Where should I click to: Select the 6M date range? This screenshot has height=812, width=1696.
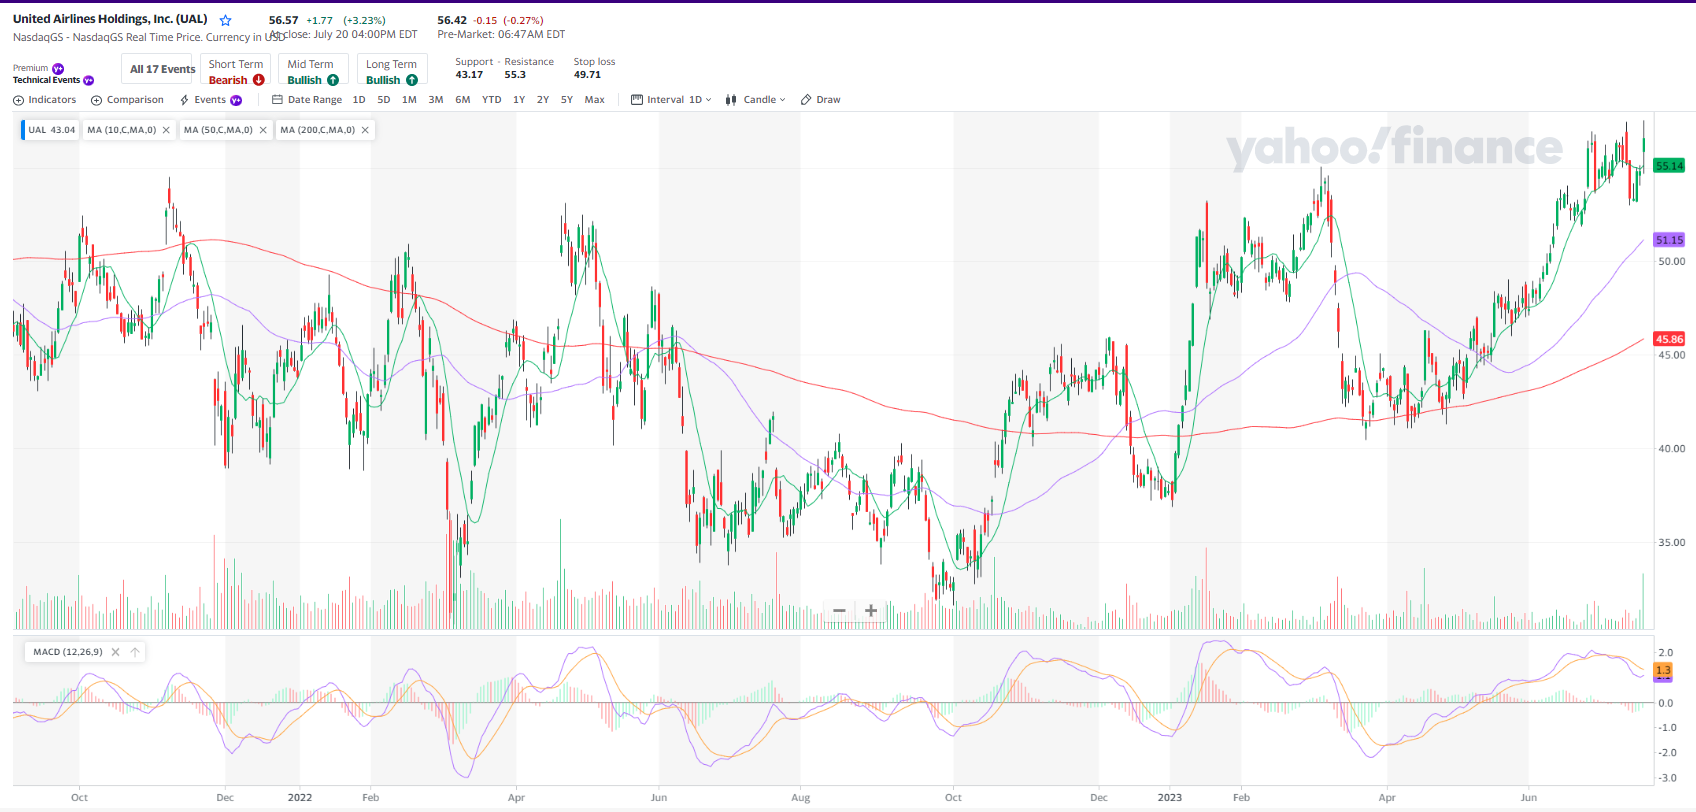click(463, 100)
